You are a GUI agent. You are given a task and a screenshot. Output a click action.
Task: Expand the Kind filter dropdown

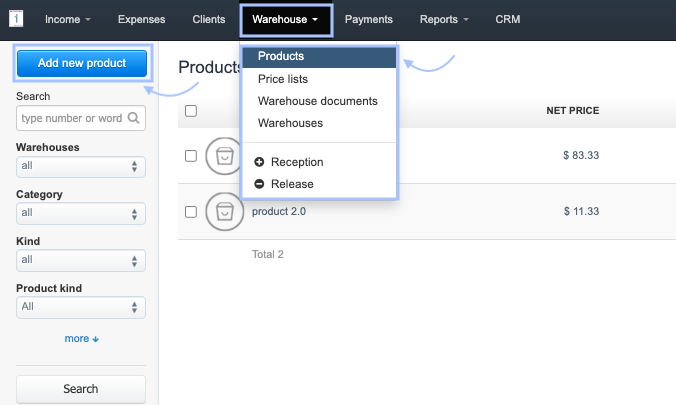pyautogui.click(x=81, y=260)
